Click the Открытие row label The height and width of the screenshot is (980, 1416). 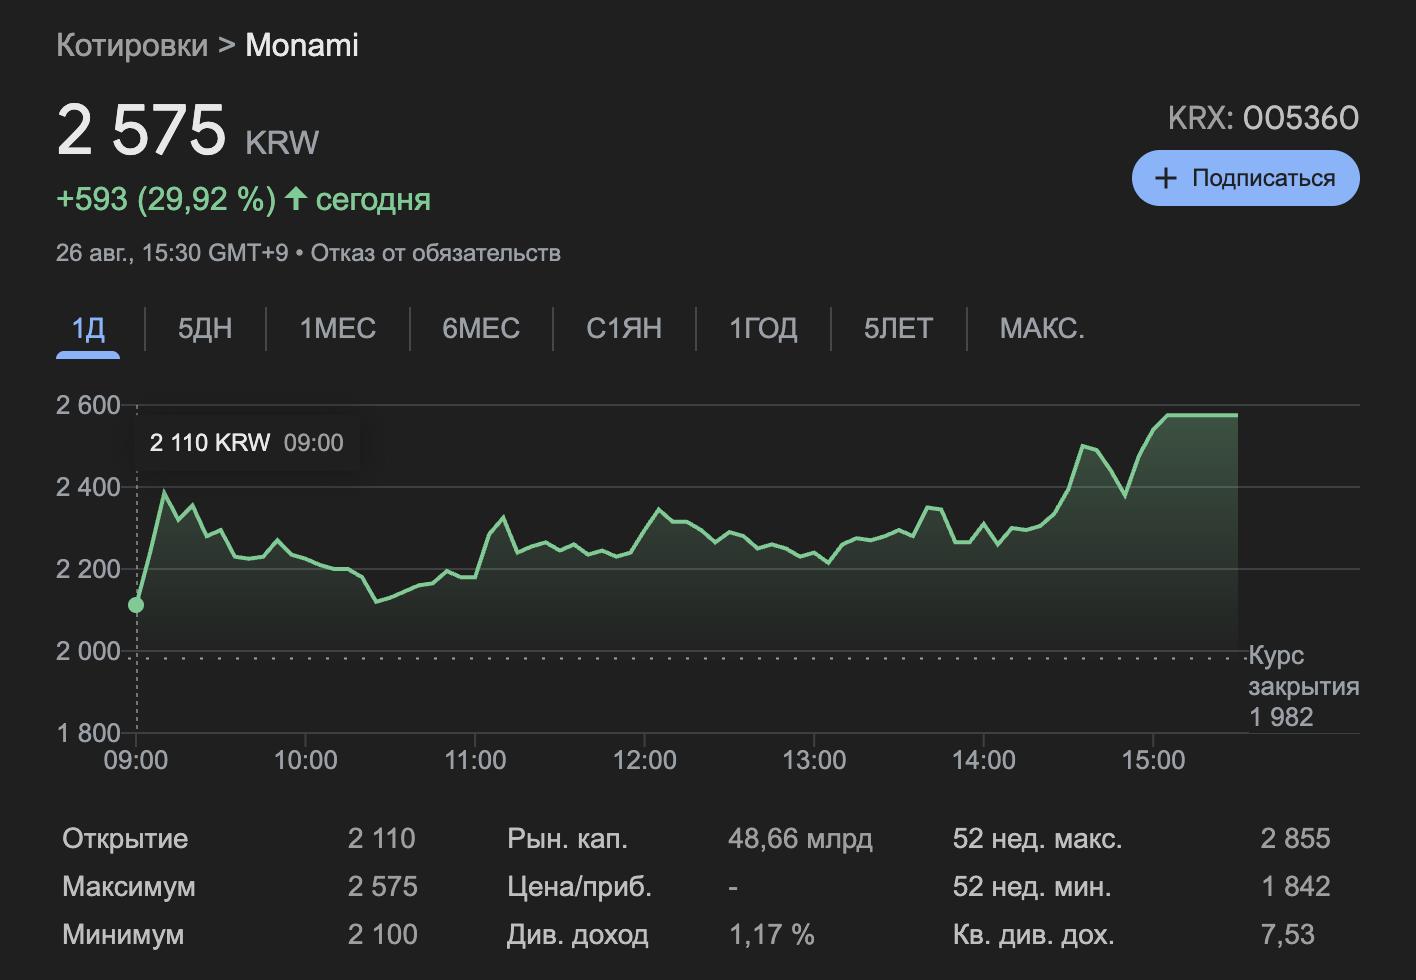[x=125, y=838]
